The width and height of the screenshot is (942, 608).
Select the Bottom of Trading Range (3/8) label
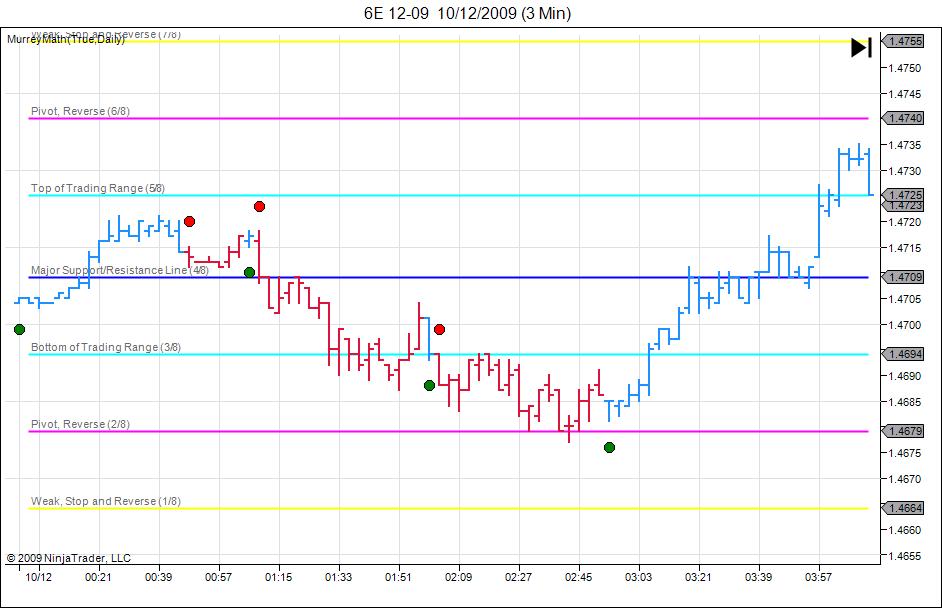106,347
